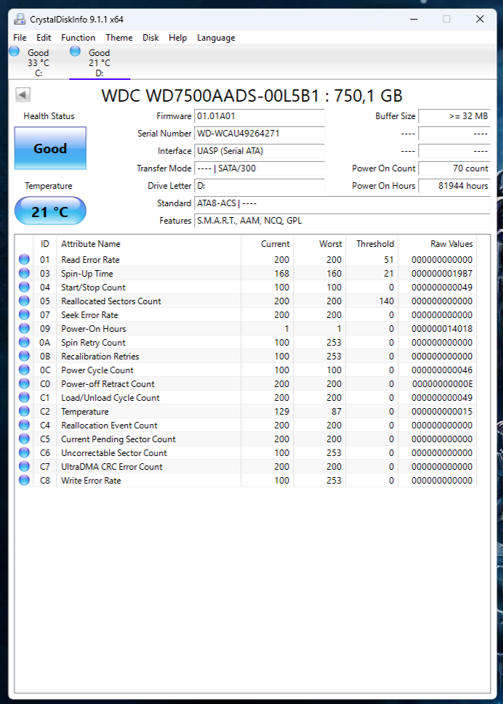Click the status icon for Power-off Retract Count
This screenshot has height=704, width=503.
tap(24, 383)
